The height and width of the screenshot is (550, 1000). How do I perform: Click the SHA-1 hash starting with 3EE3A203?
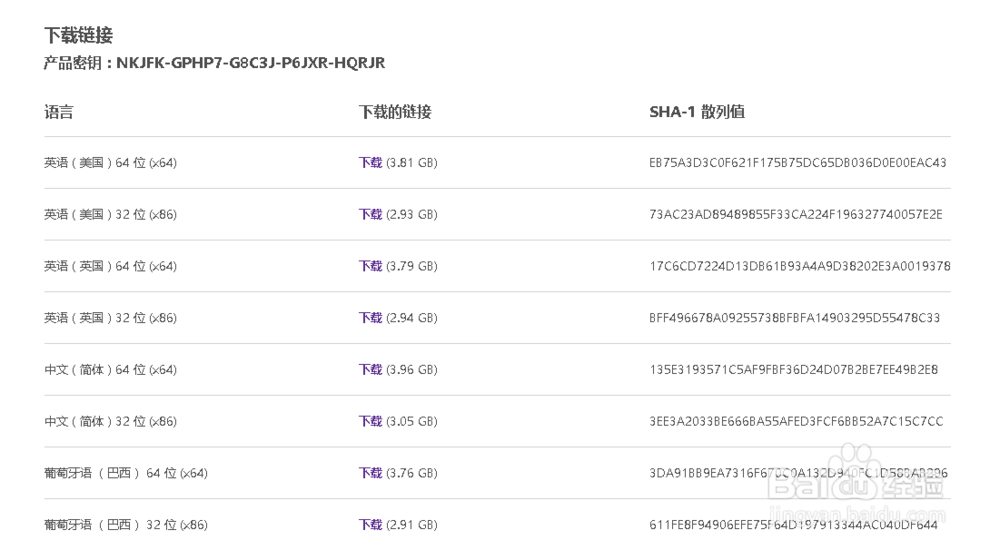(796, 422)
